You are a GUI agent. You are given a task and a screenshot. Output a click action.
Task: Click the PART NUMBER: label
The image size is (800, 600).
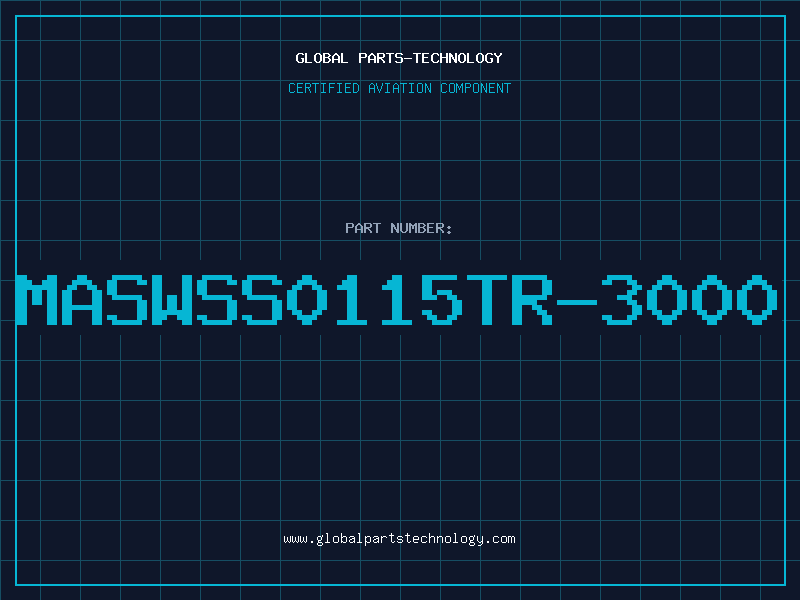pyautogui.click(x=398, y=228)
